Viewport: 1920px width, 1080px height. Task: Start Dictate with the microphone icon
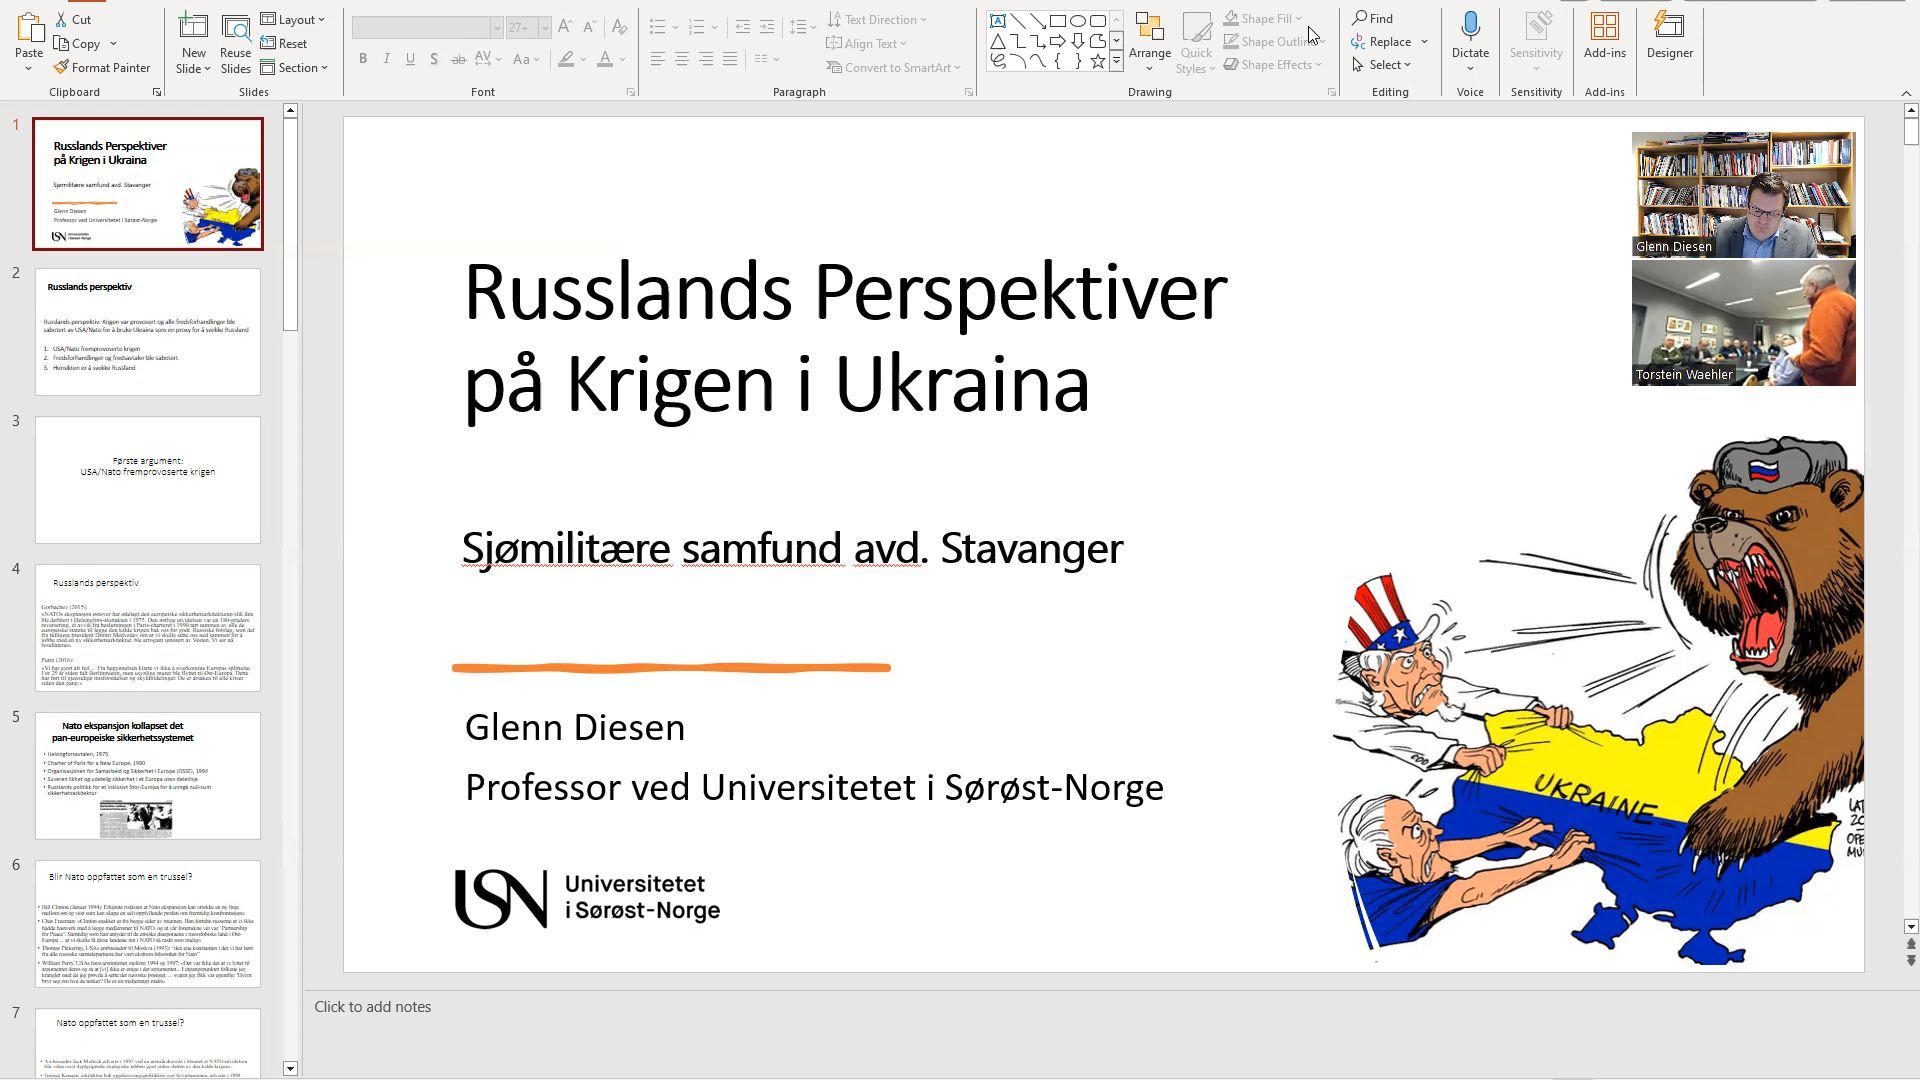(x=1470, y=26)
